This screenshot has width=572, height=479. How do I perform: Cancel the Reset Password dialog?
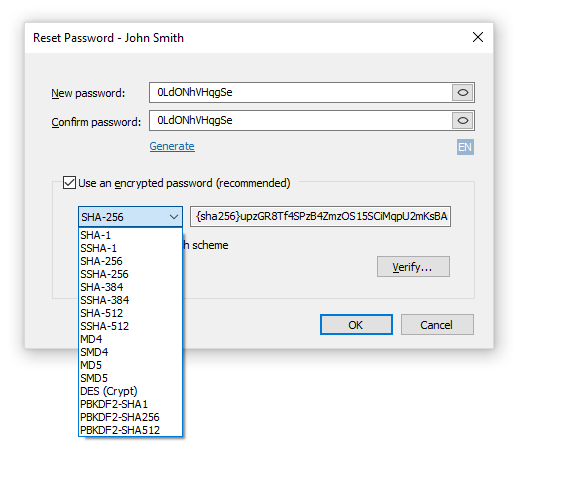pyautogui.click(x=437, y=325)
